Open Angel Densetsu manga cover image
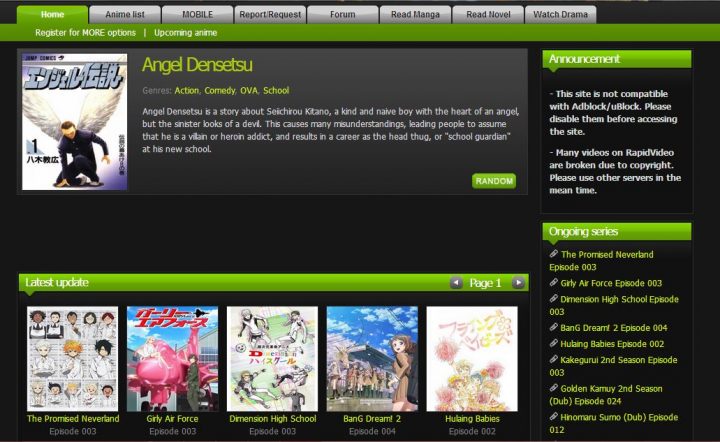The width and height of the screenshot is (720, 442). point(74,122)
